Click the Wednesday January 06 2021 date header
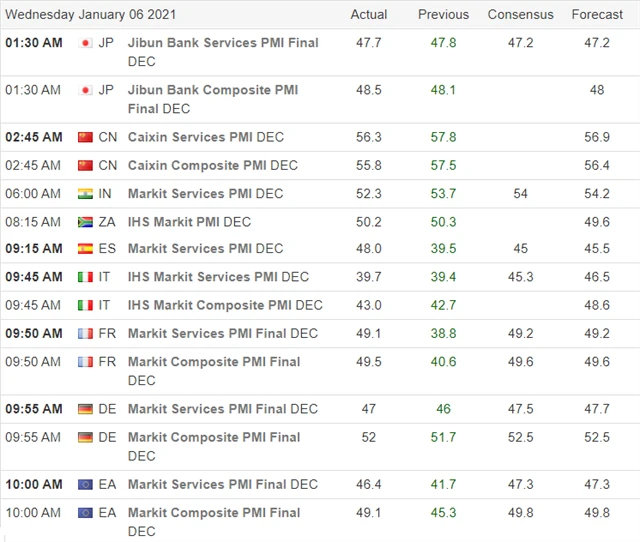The image size is (640, 542). tap(91, 15)
